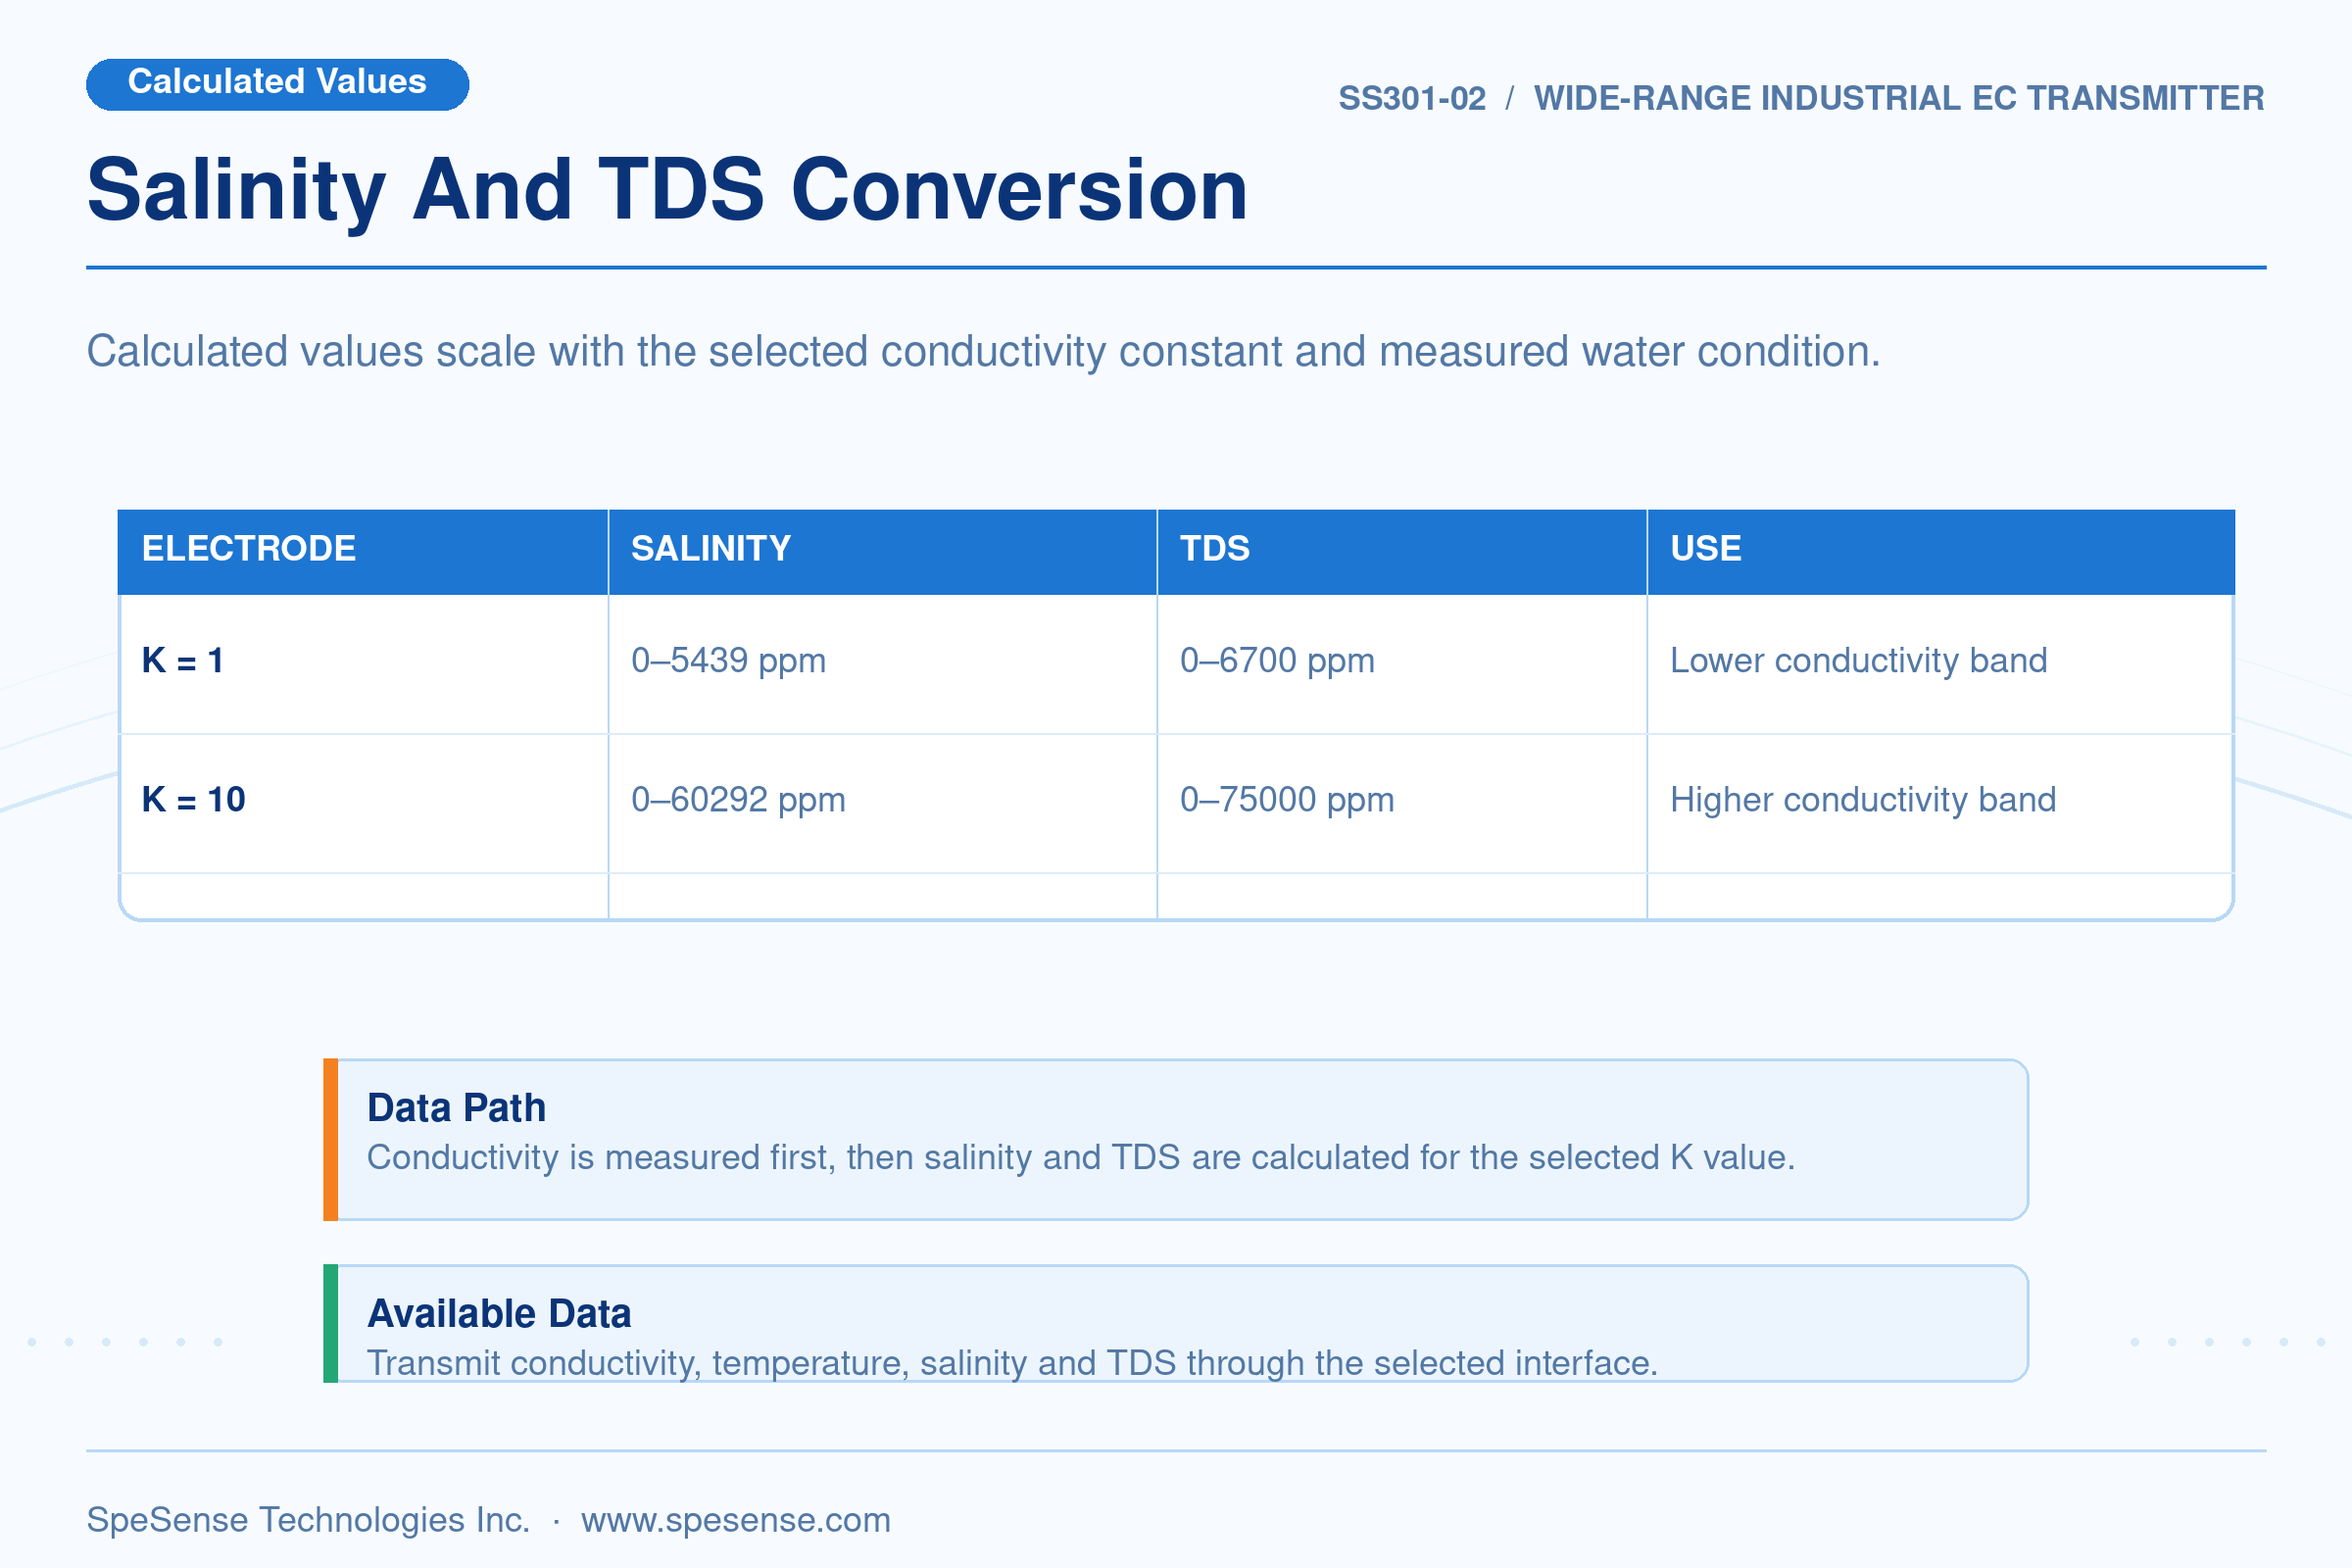Click the SS301-02 model code
The image size is (2352, 1568).
pos(1412,99)
